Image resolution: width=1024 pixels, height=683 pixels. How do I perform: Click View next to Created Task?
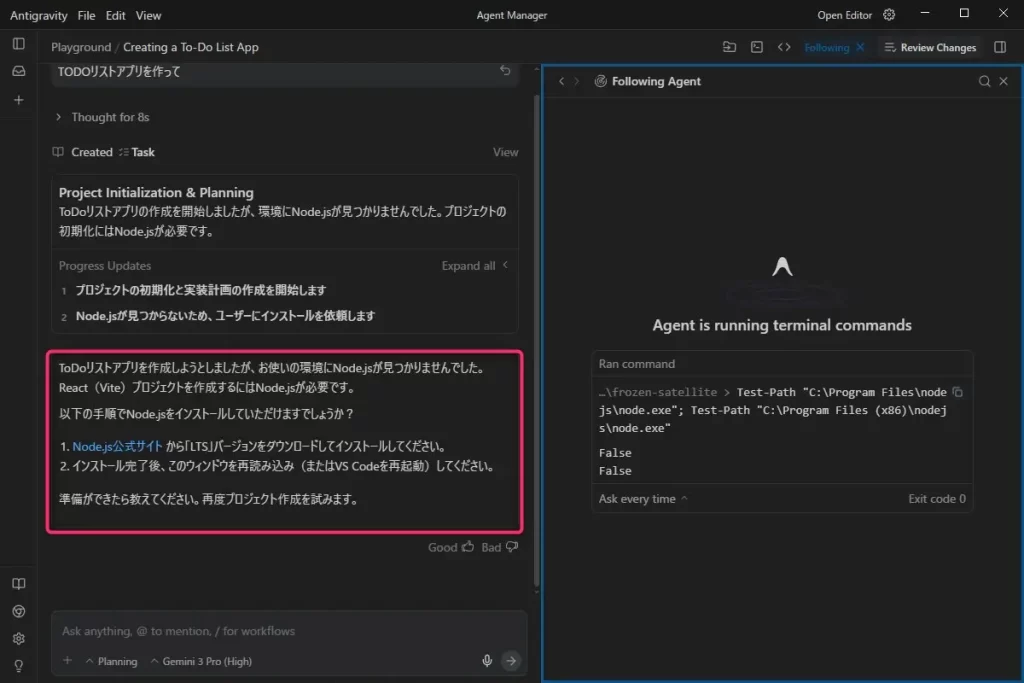click(505, 152)
